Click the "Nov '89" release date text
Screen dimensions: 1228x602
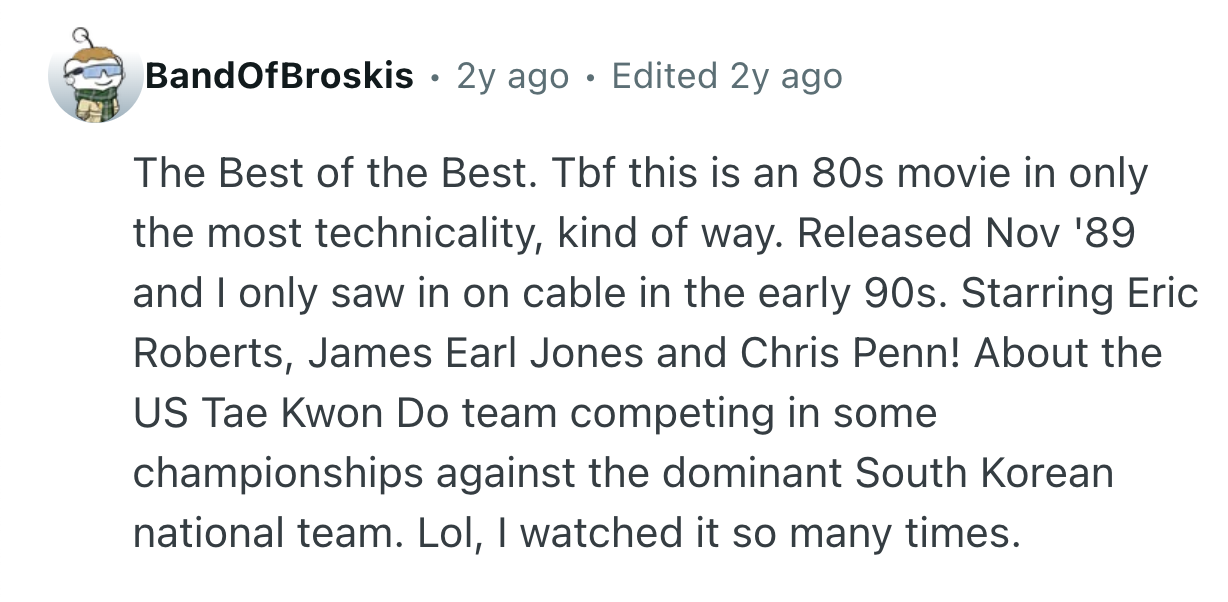pos(1062,236)
